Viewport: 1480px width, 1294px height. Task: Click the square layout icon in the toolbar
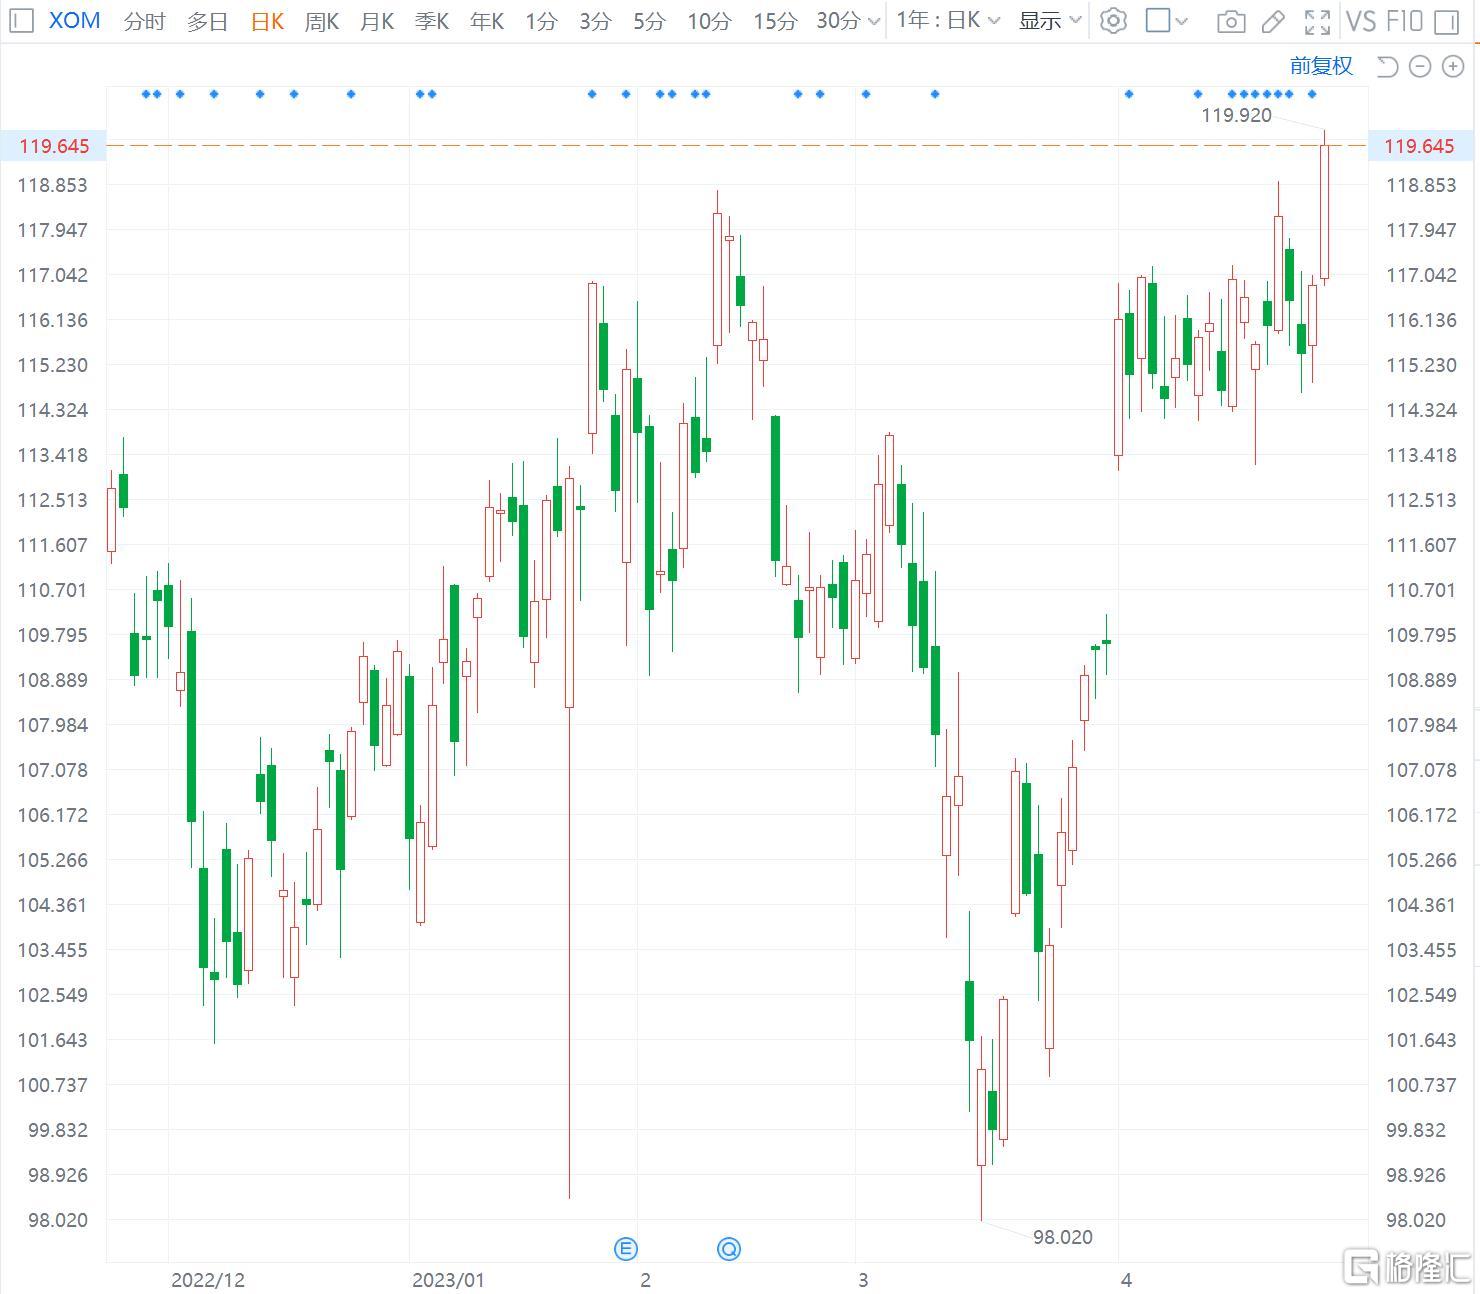[x=1158, y=20]
